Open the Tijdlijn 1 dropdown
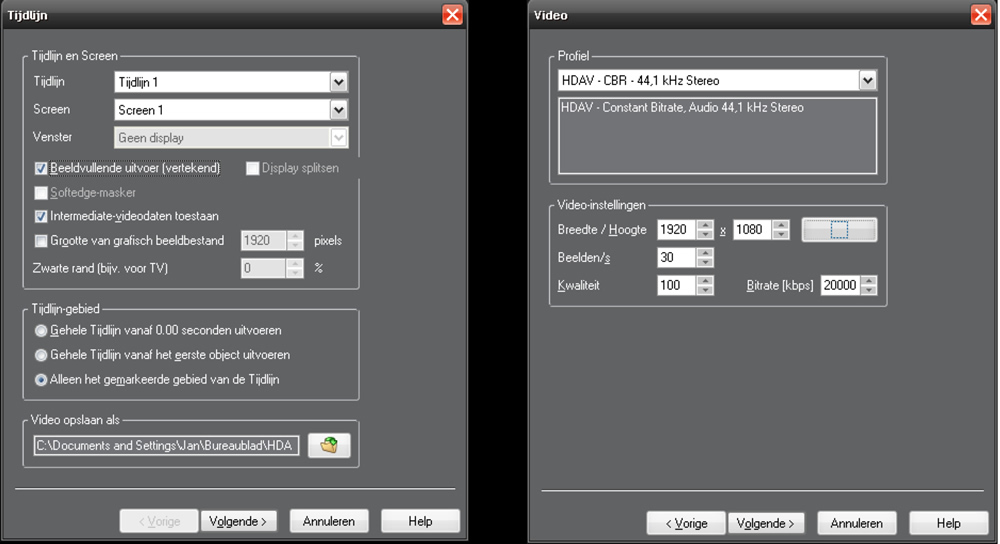Viewport: 1000px width, 544px height. point(339,82)
